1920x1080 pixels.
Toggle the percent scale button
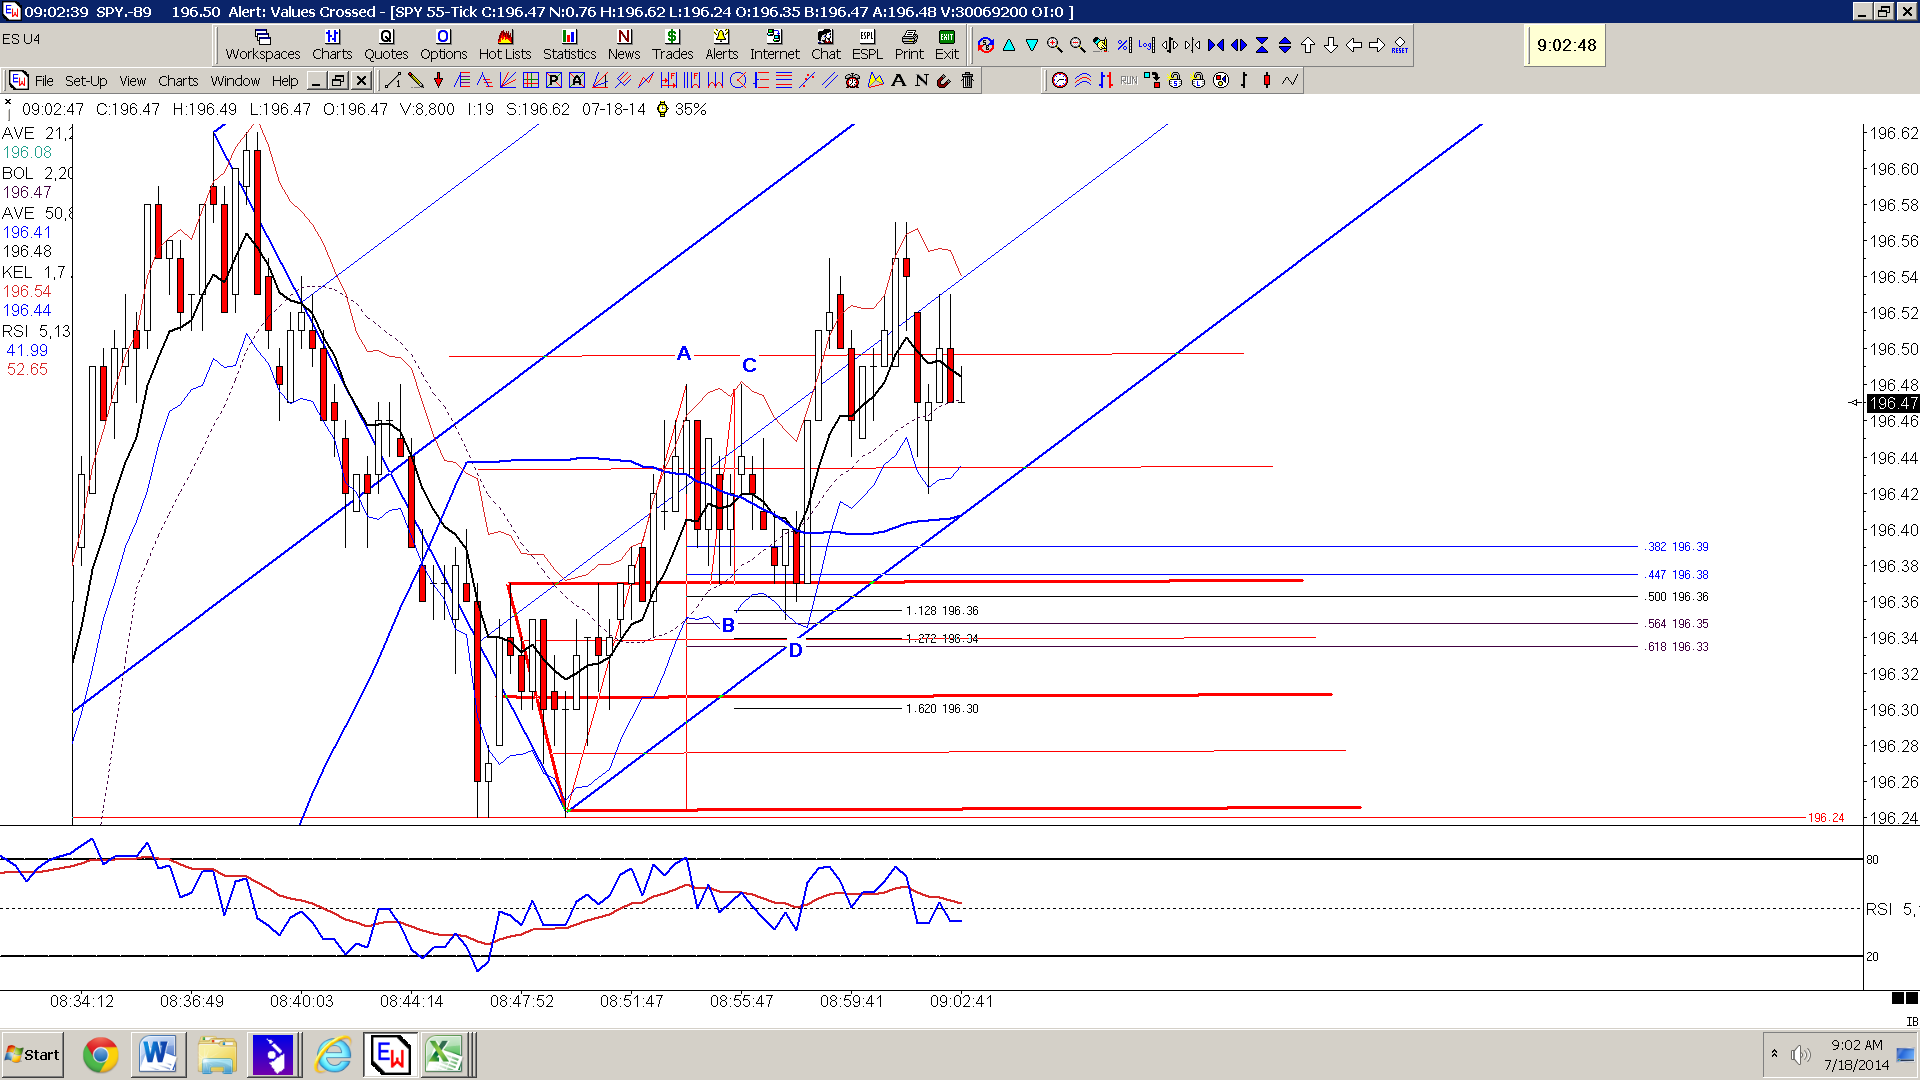(1123, 45)
